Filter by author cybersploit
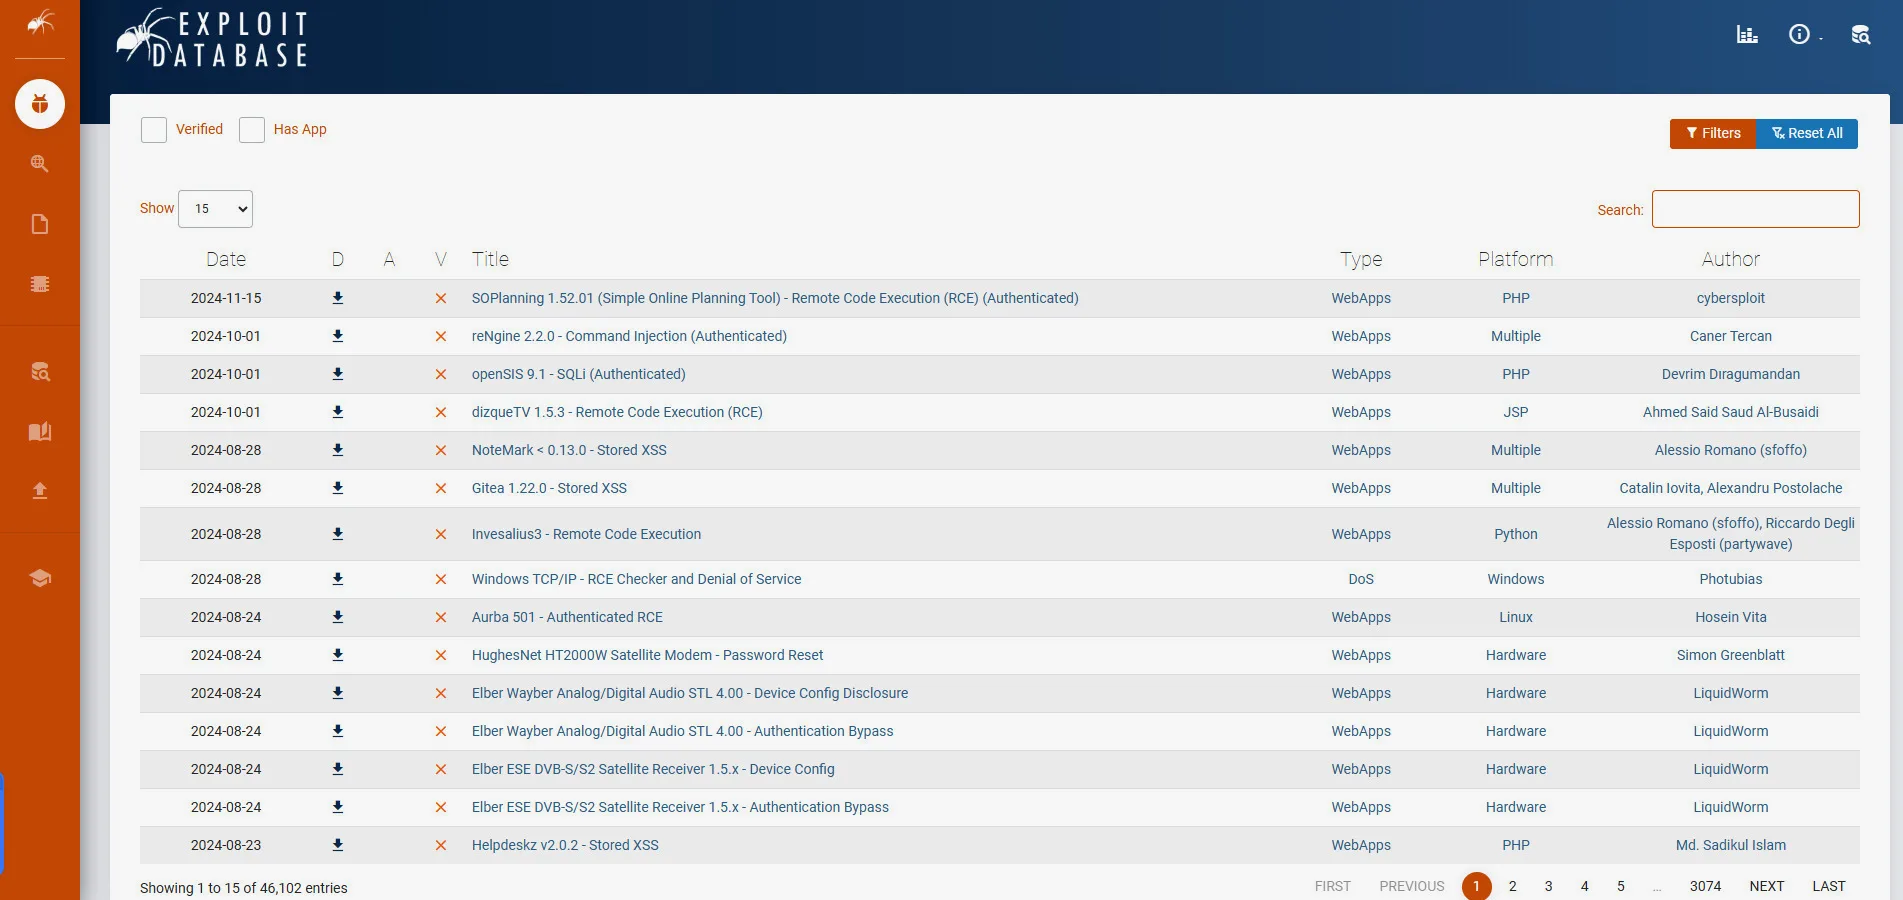This screenshot has width=1903, height=900. coord(1731,298)
